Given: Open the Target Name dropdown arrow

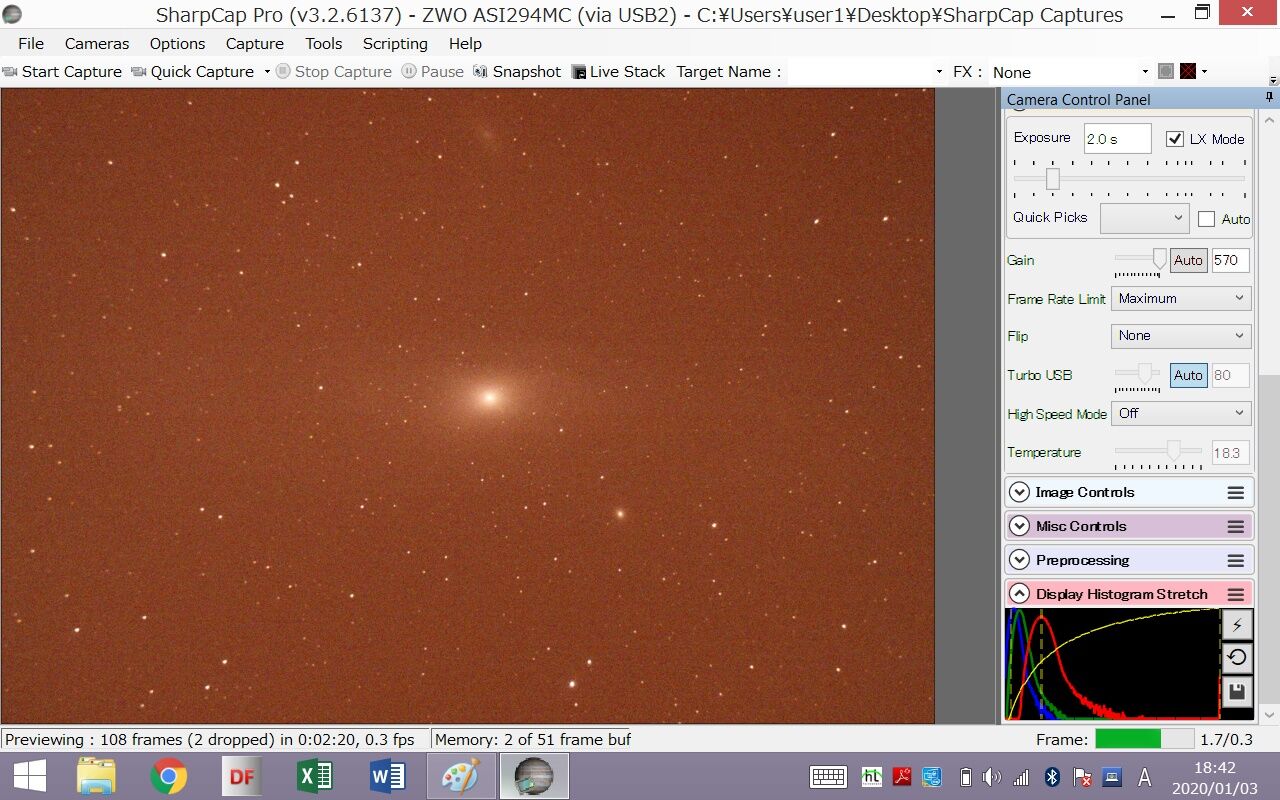Looking at the screenshot, I should click(939, 72).
